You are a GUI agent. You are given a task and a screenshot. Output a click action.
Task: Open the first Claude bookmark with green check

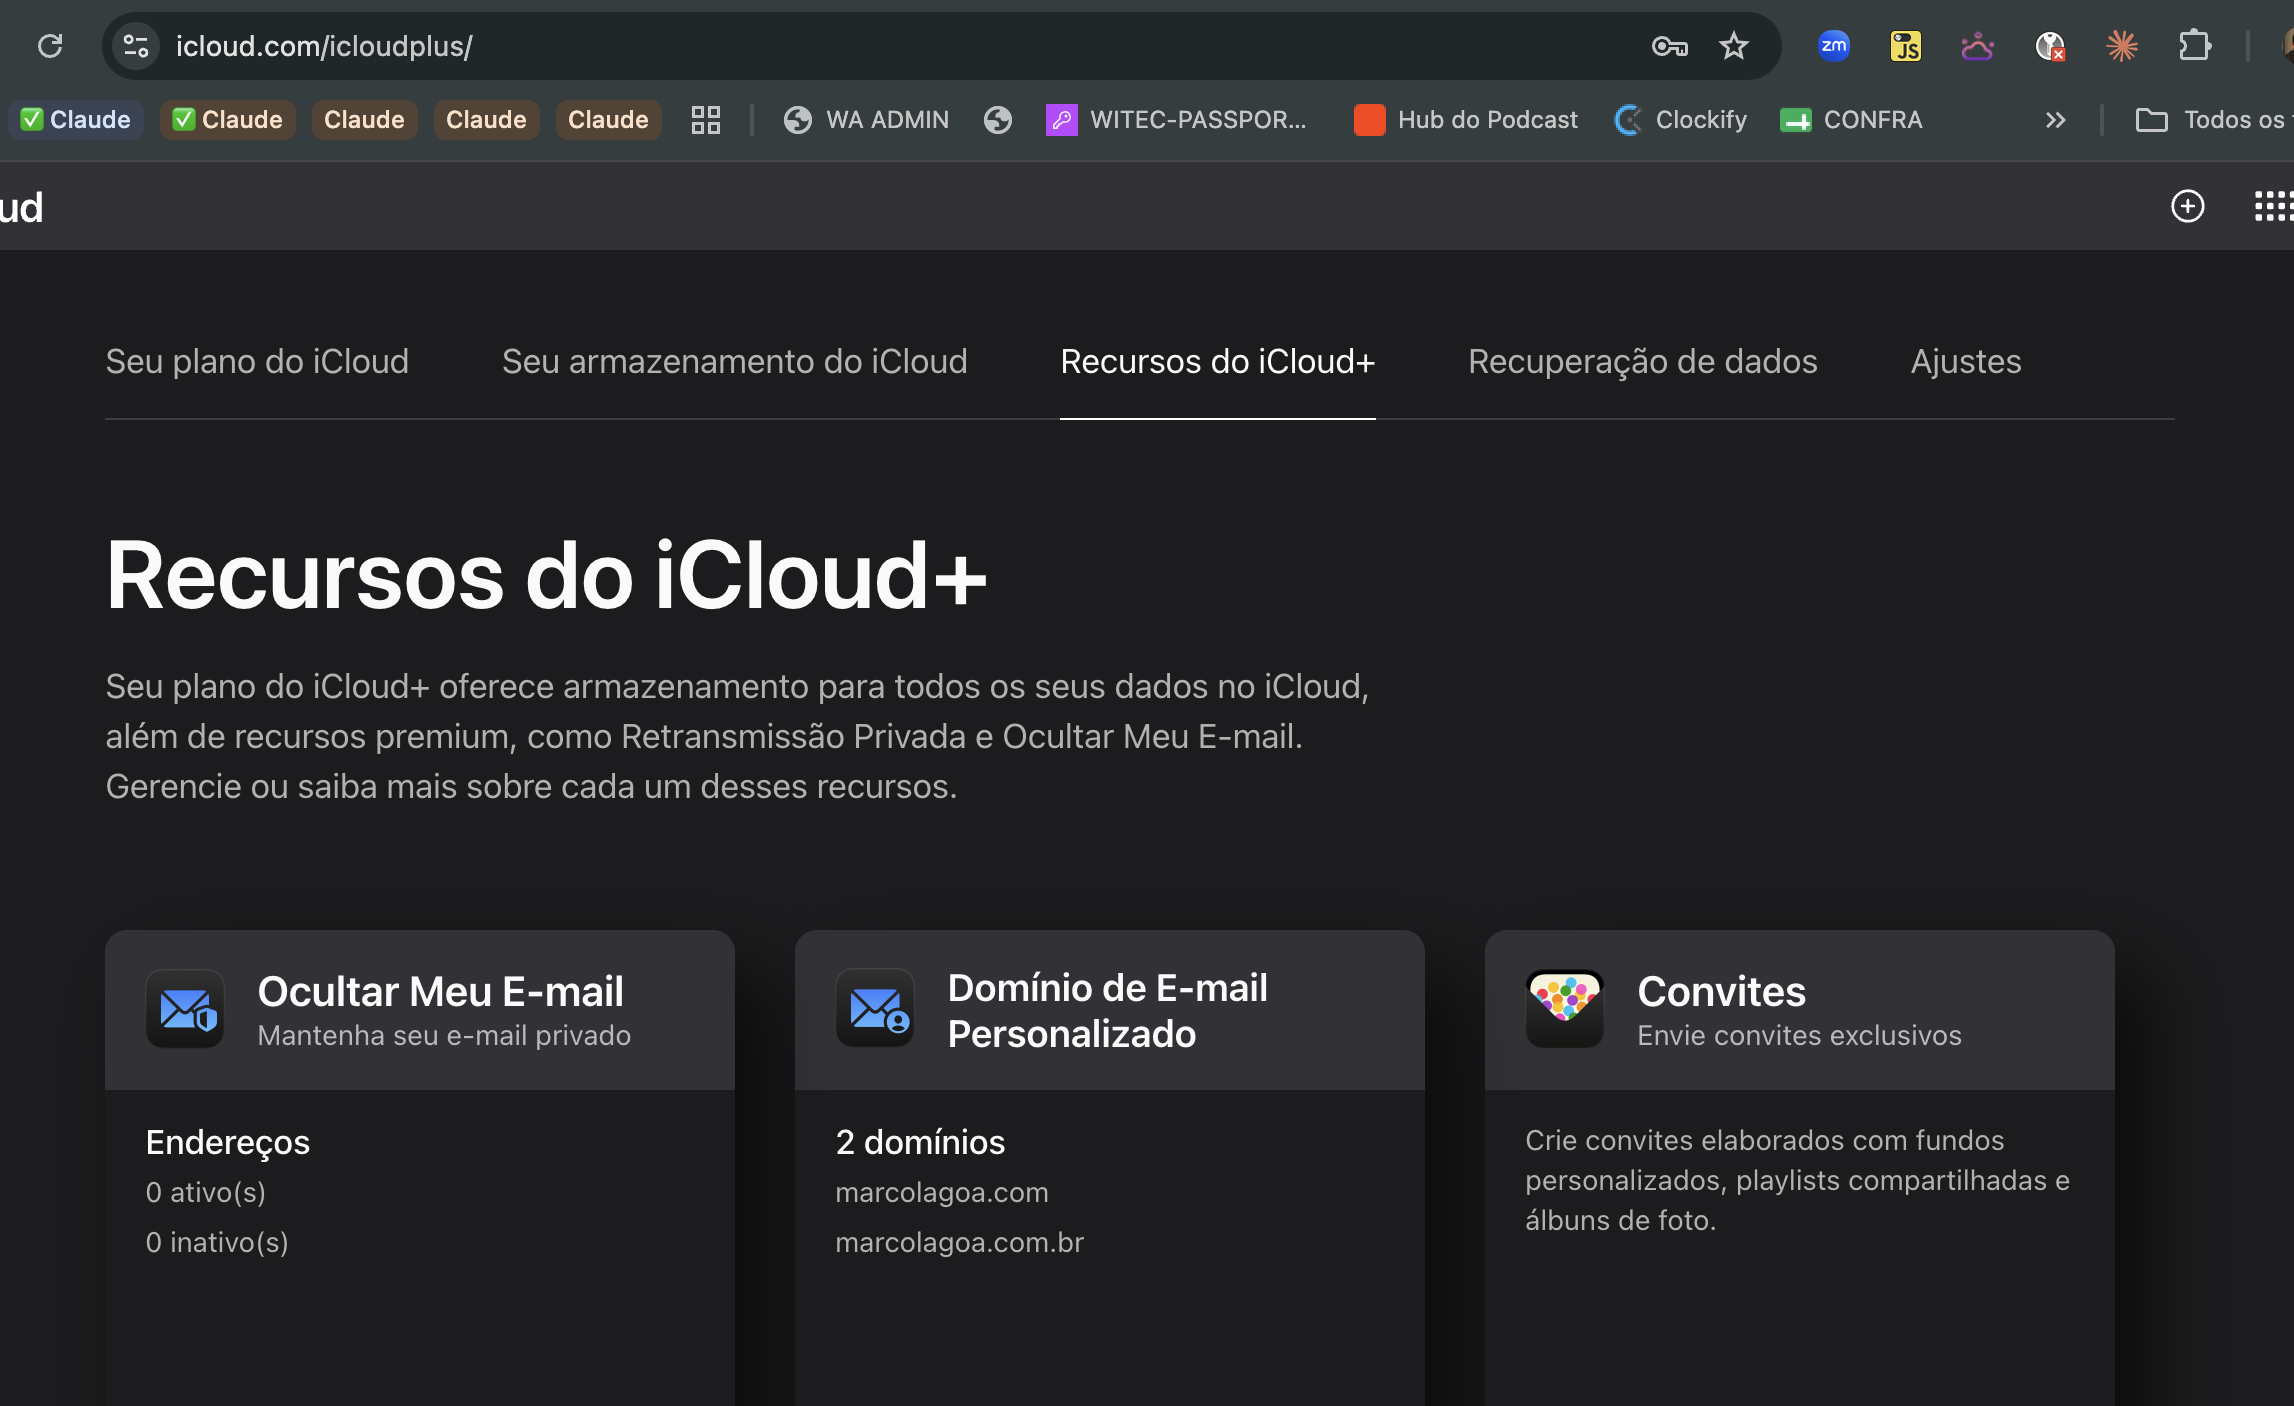[76, 120]
